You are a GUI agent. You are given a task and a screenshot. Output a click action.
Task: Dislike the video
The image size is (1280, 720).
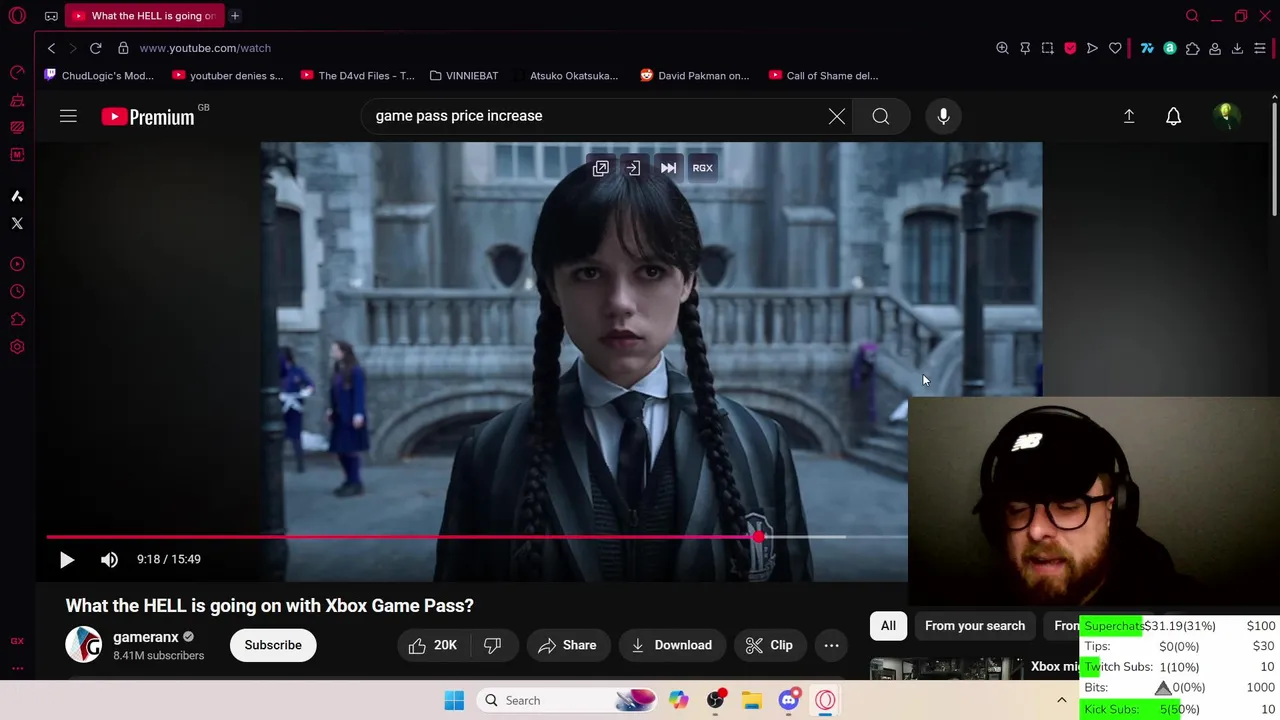click(x=492, y=645)
